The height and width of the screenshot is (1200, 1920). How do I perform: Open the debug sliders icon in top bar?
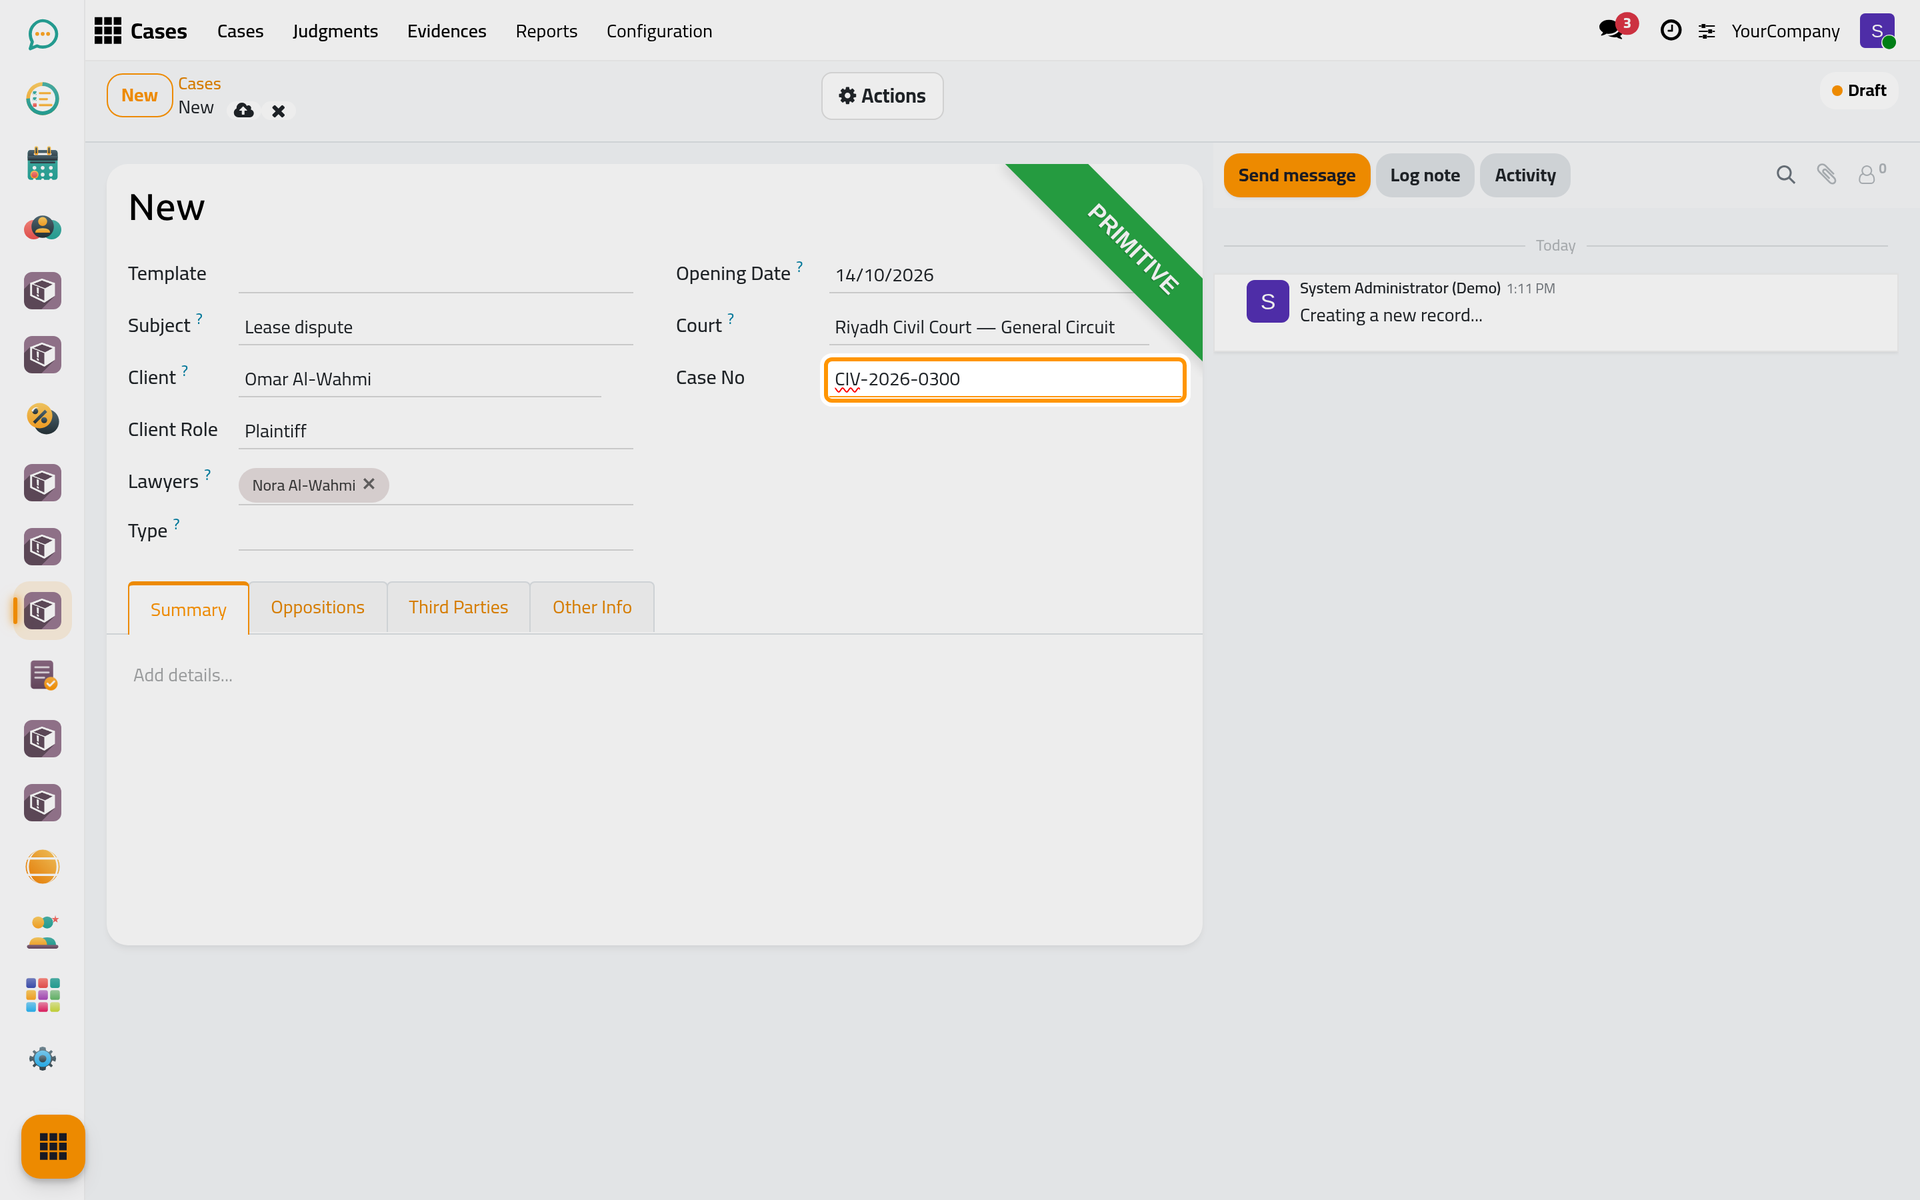coord(1707,31)
